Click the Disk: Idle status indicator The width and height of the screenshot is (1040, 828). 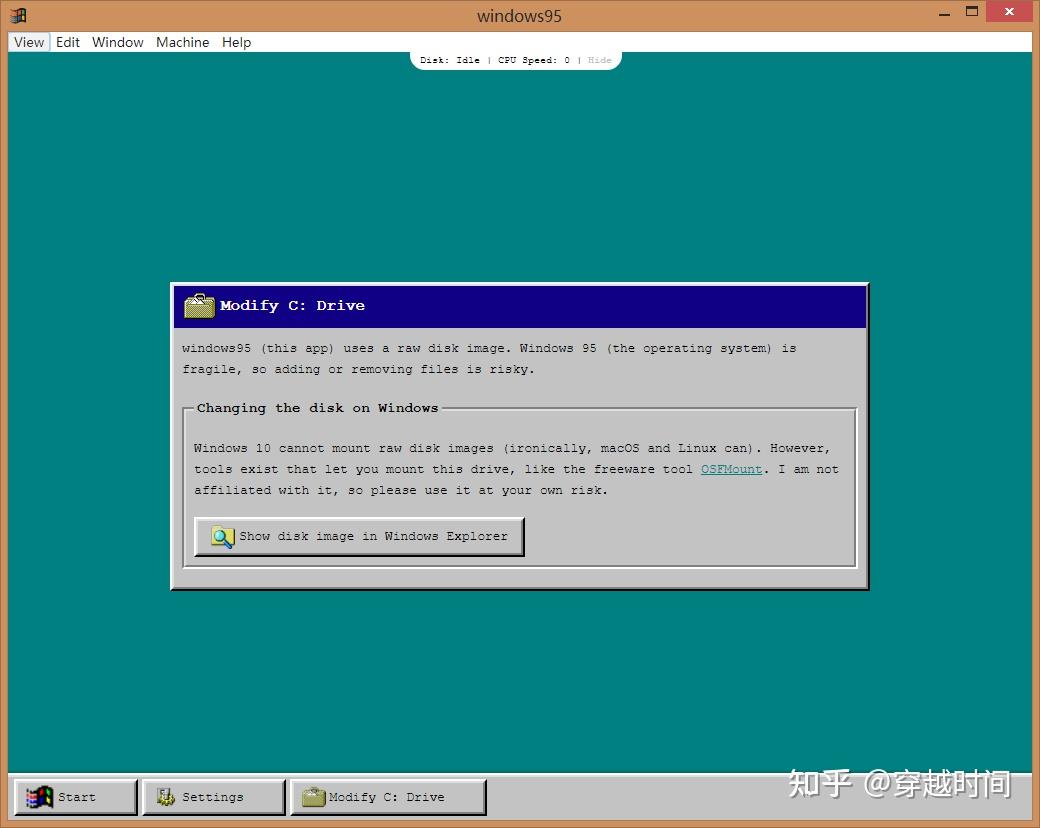click(x=450, y=60)
